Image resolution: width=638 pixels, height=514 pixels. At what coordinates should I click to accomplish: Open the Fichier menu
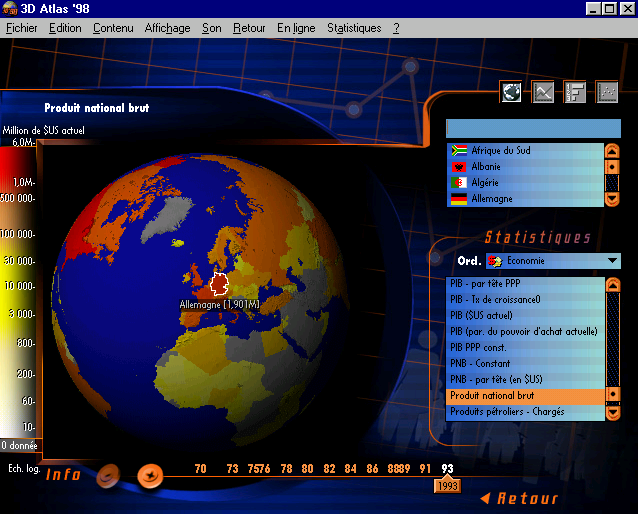click(x=22, y=28)
